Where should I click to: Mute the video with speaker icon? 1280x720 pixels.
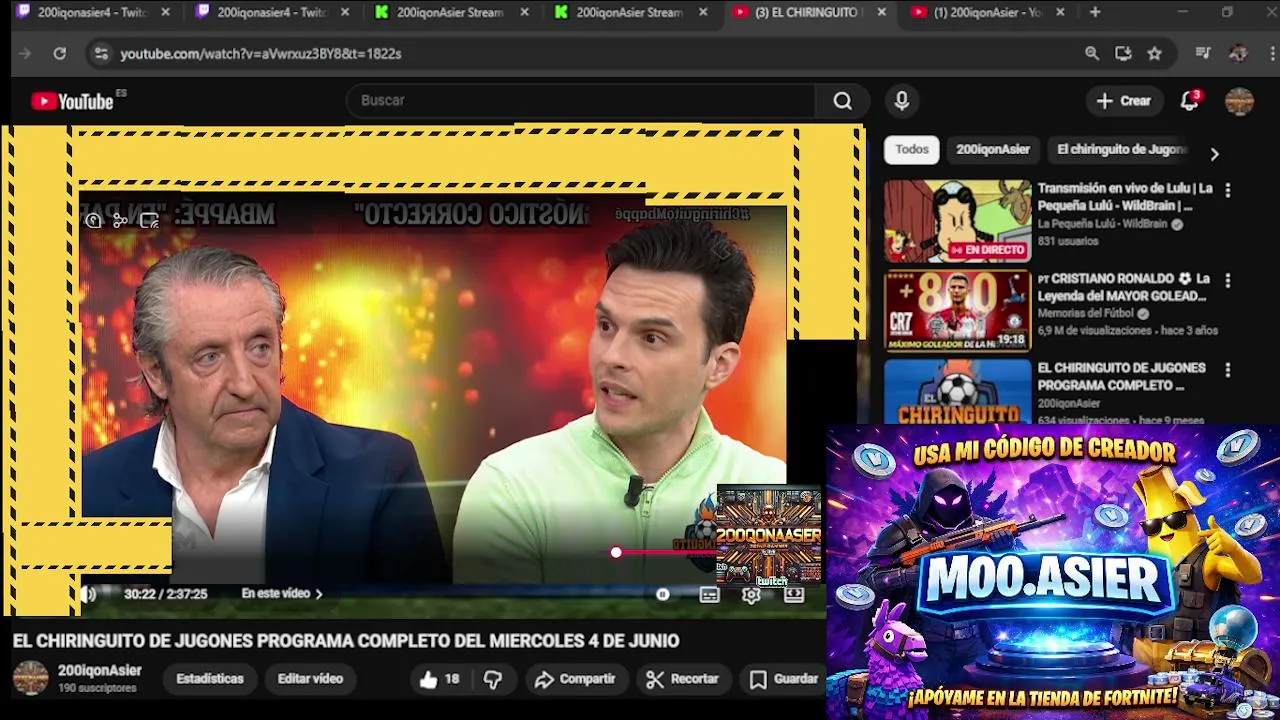click(x=89, y=594)
